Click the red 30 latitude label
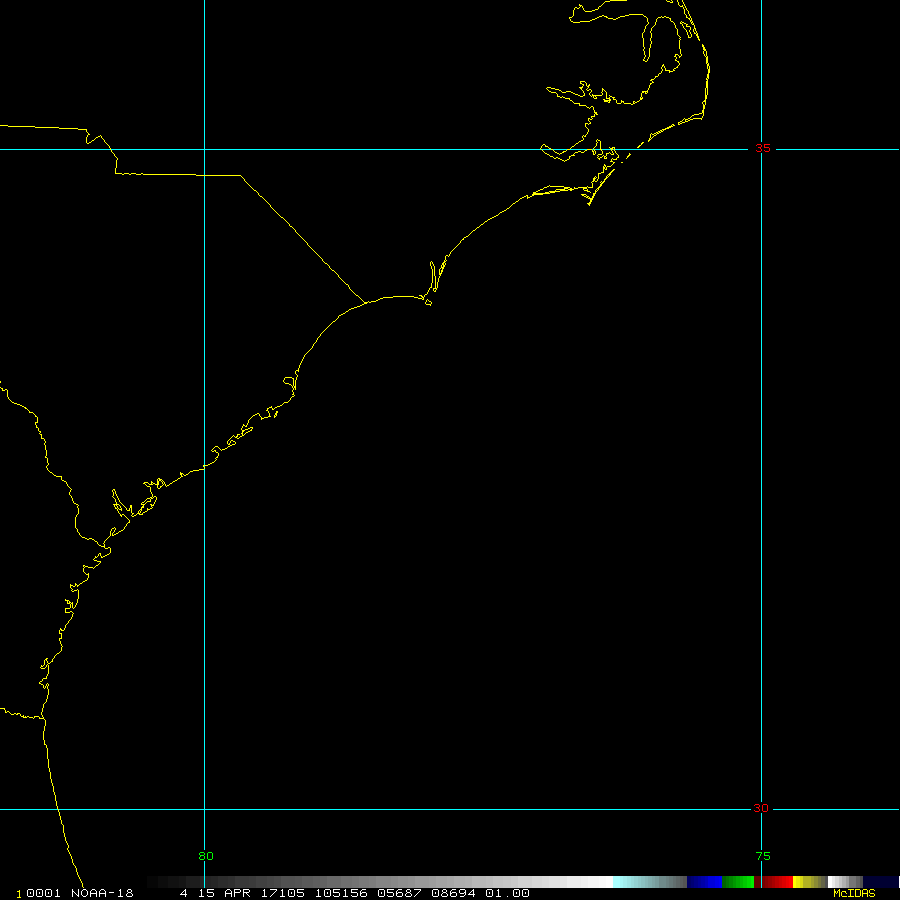The image size is (900, 900). tap(761, 808)
